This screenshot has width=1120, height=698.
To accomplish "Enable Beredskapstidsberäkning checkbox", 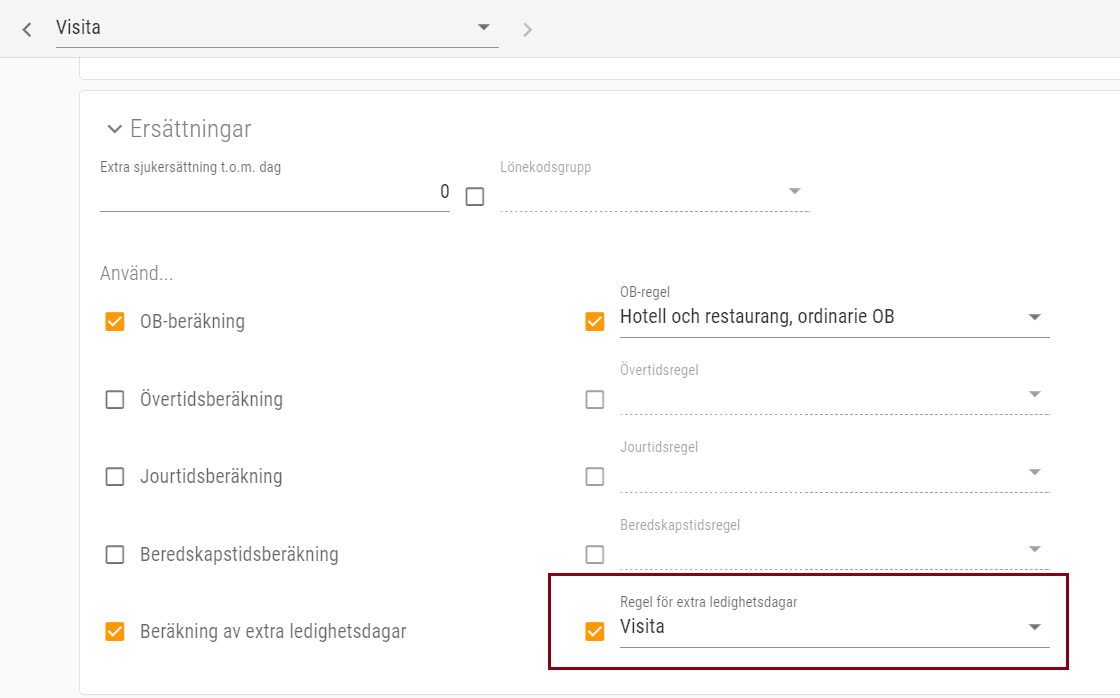I will [115, 554].
